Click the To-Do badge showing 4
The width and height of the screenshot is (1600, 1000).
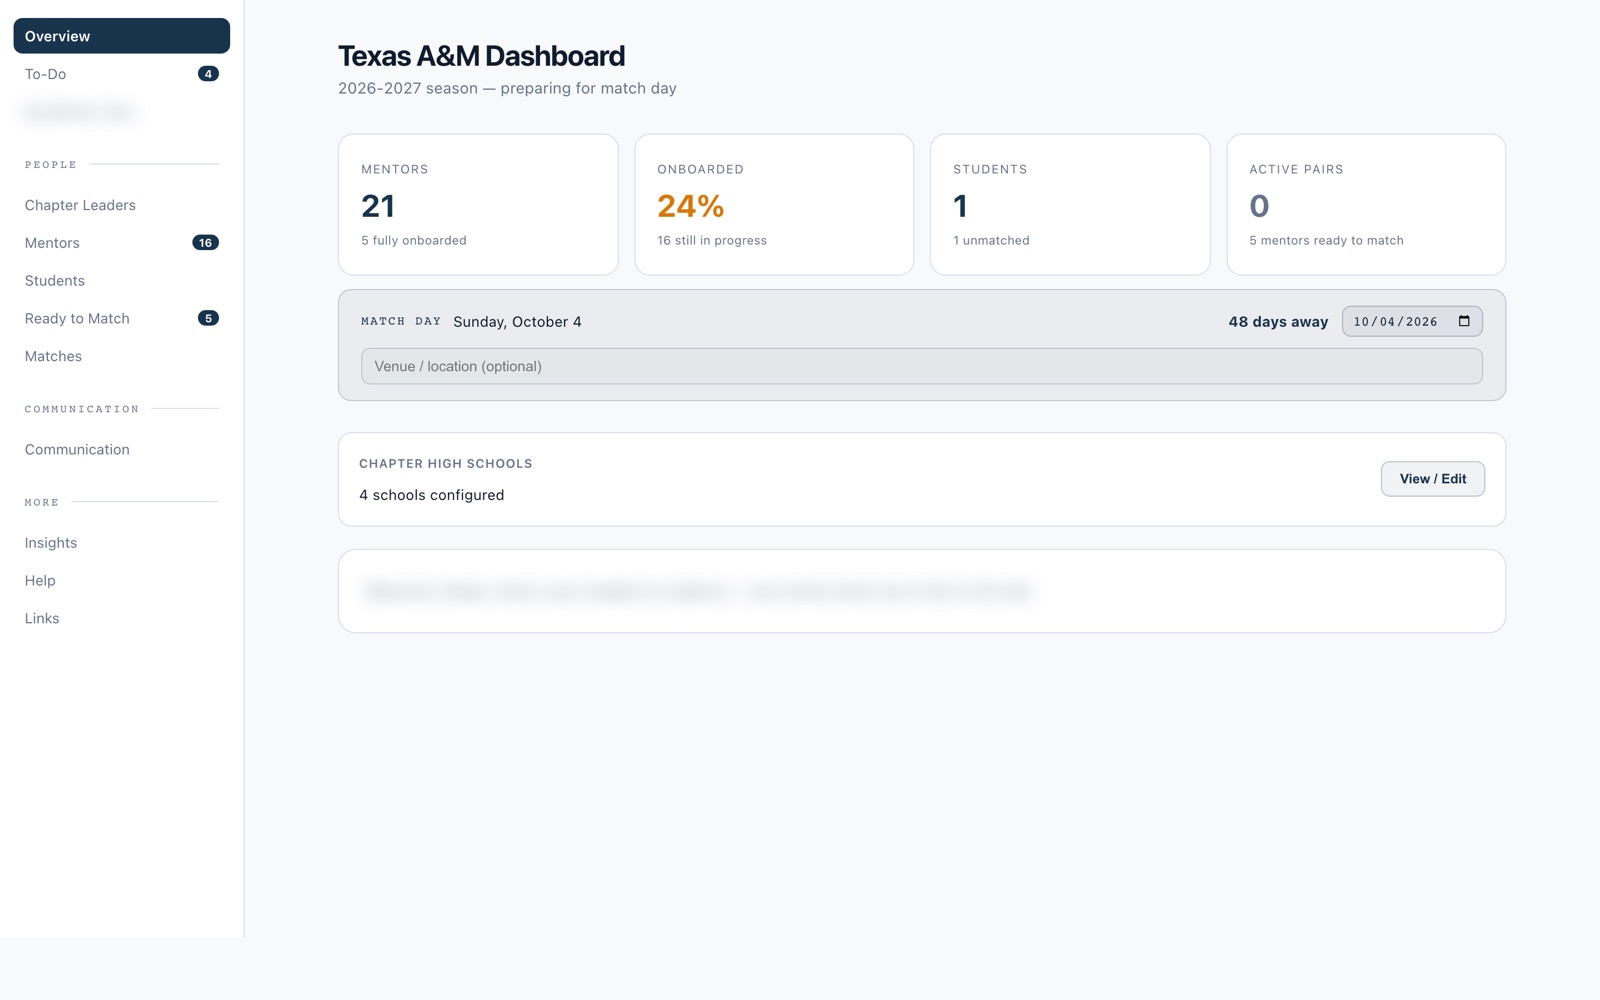click(x=208, y=74)
